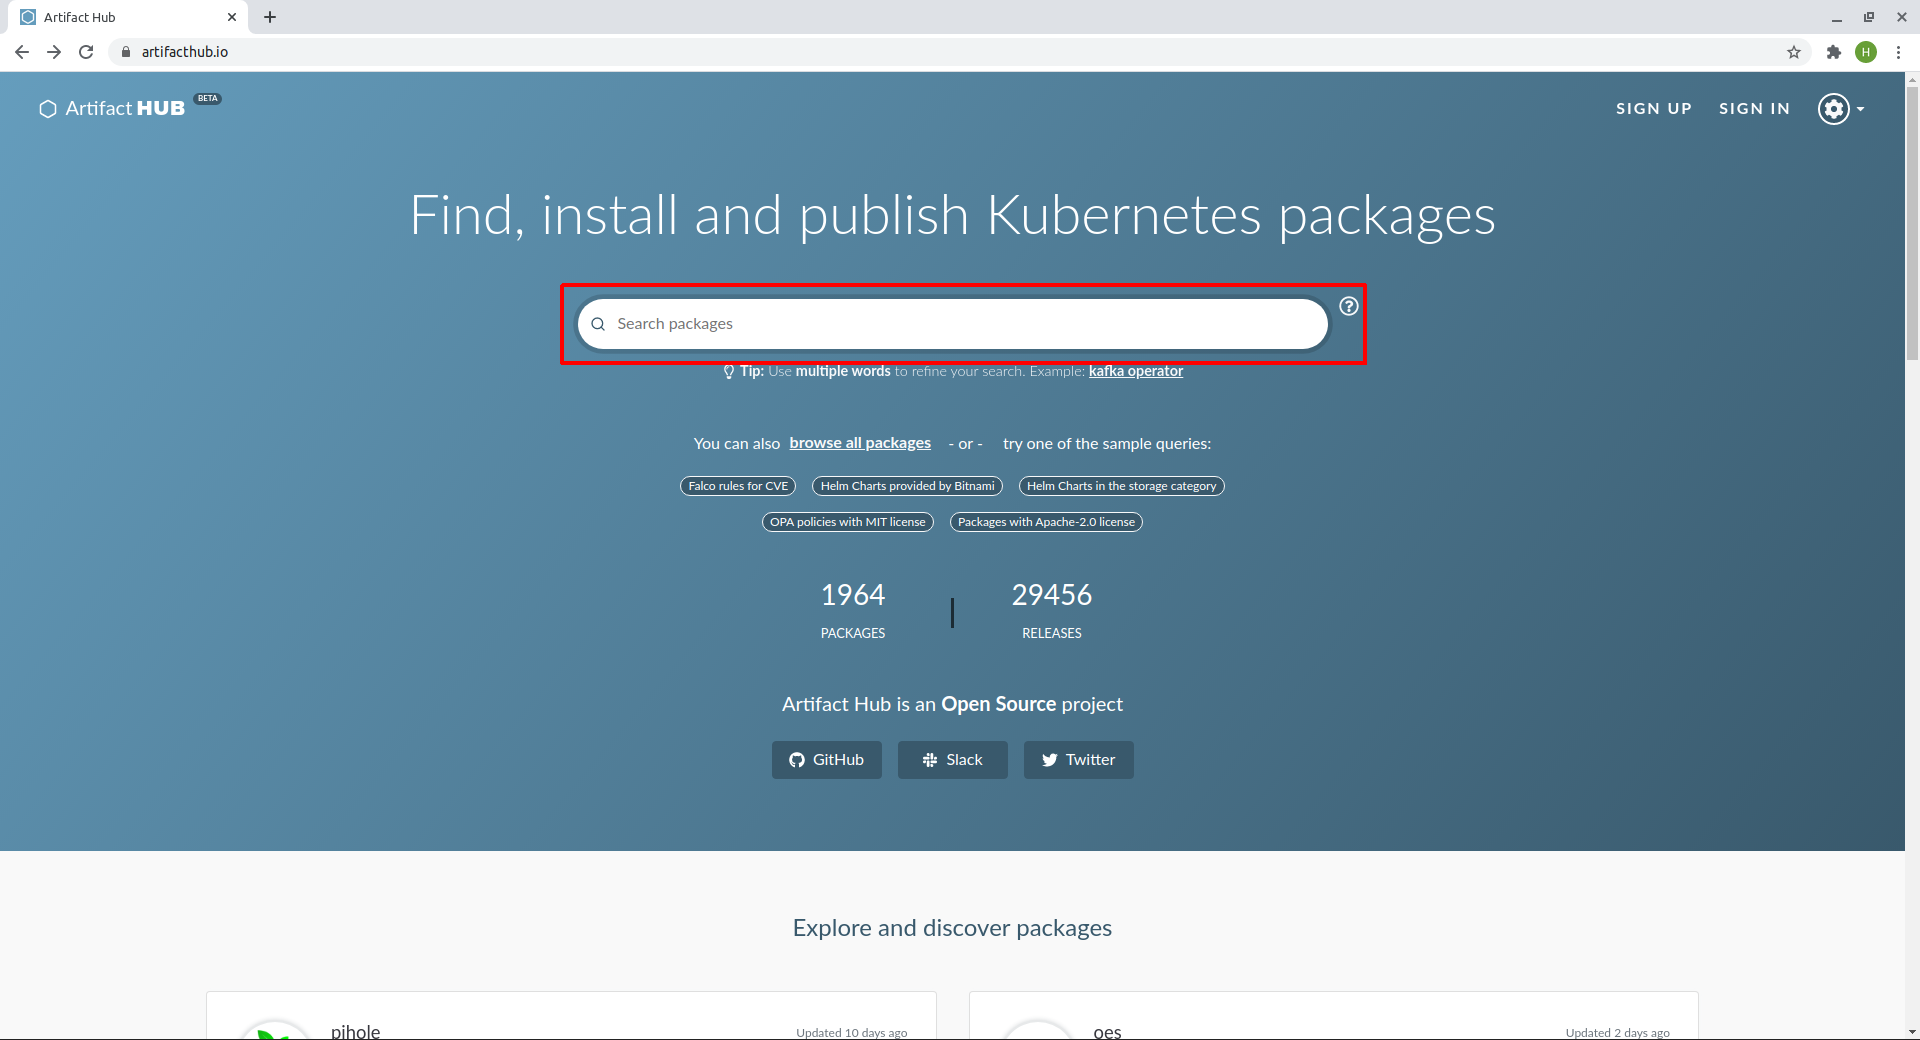The image size is (1920, 1040).
Task: Open the search tips help icon
Action: pyautogui.click(x=1349, y=306)
